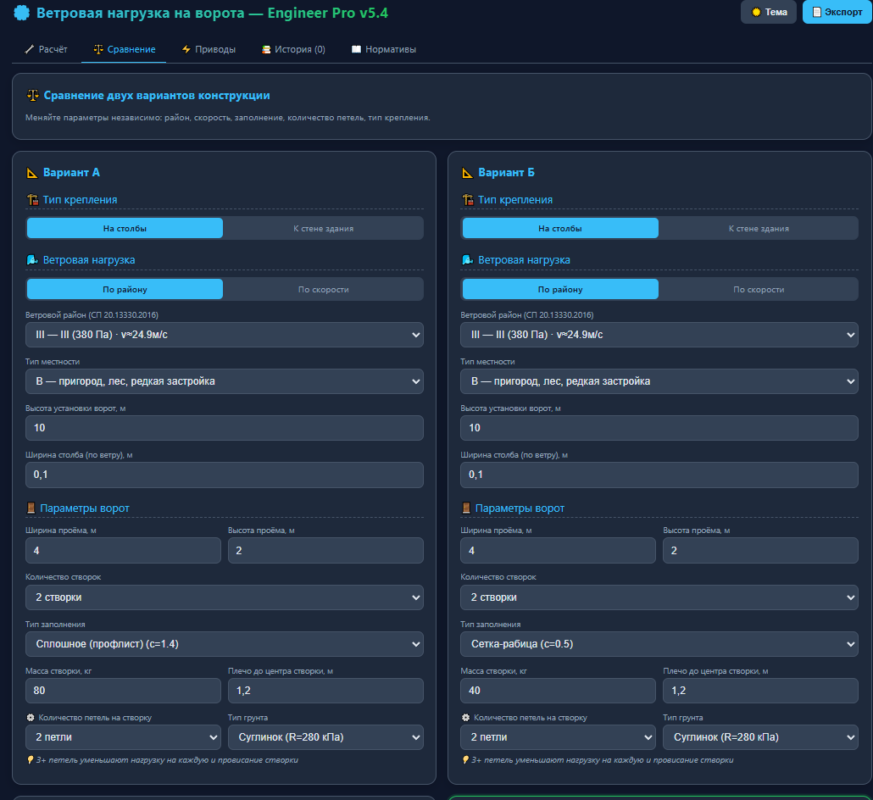Click the triangle ruler icon next to Вариант А
This screenshot has width=873, height=800.
(x=32, y=173)
